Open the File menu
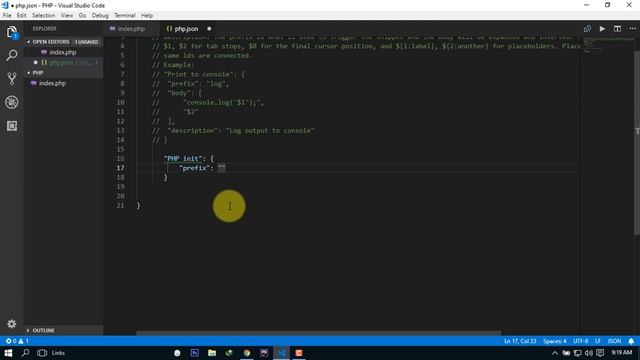 pyautogui.click(x=7, y=16)
